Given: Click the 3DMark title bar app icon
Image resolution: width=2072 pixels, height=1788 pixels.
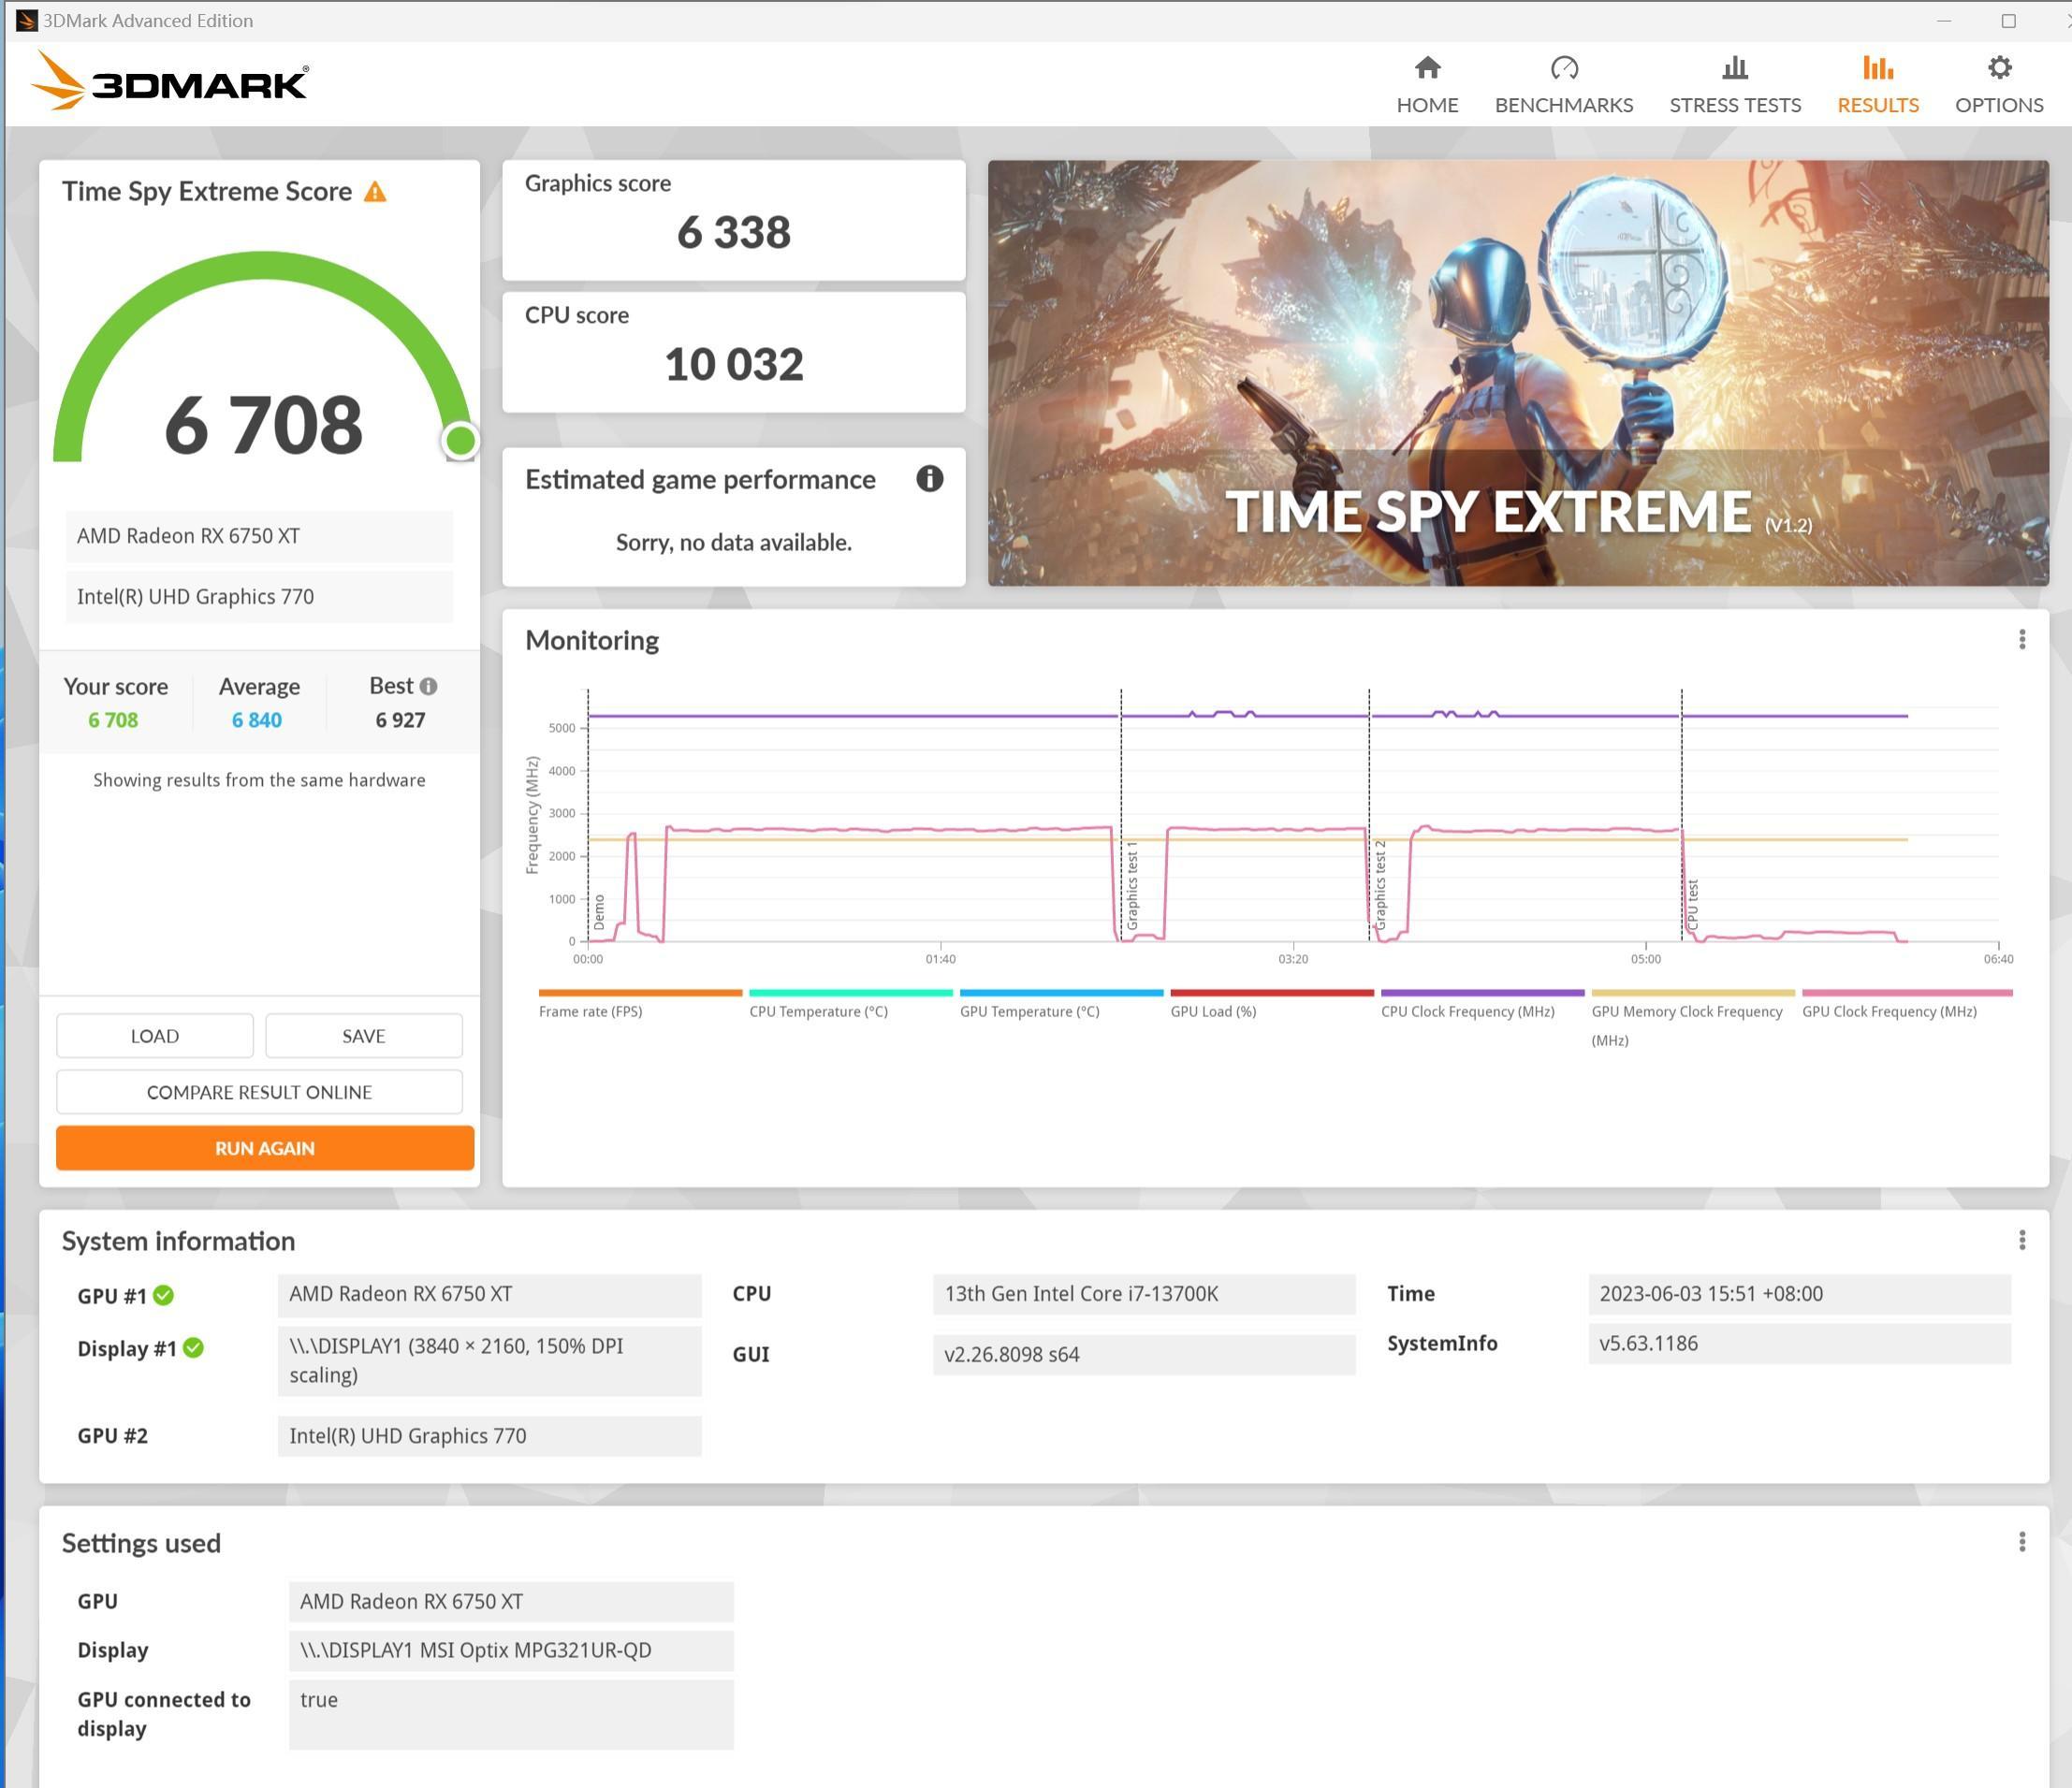Looking at the screenshot, I should pyautogui.click(x=27, y=20).
